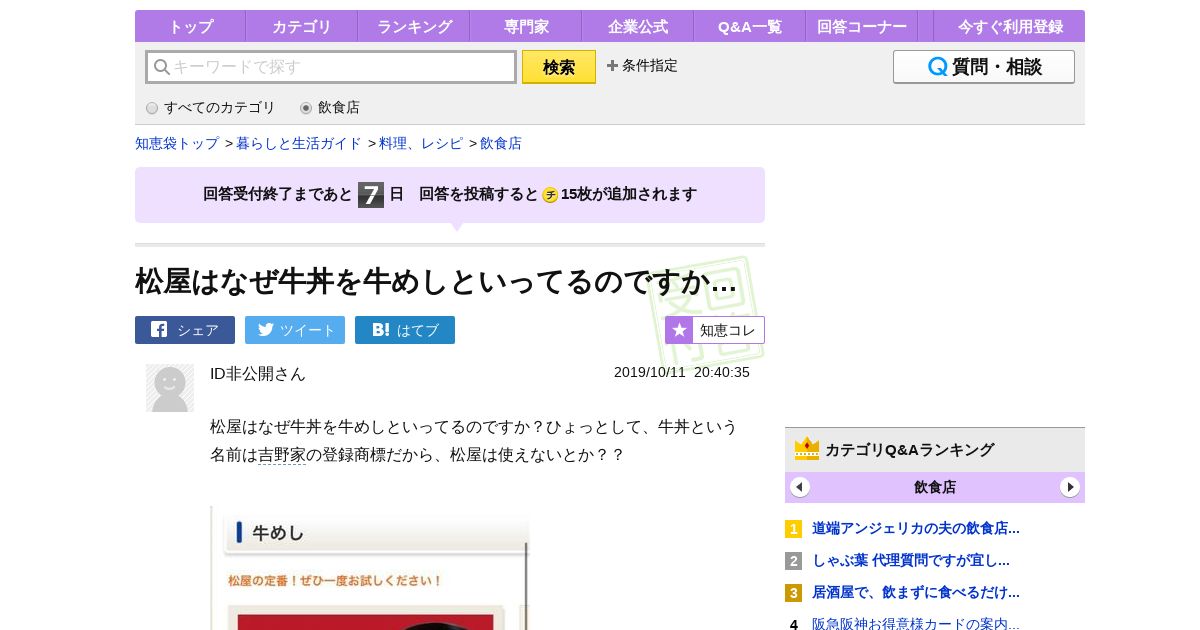Click the keyword search input field

(x=331, y=67)
